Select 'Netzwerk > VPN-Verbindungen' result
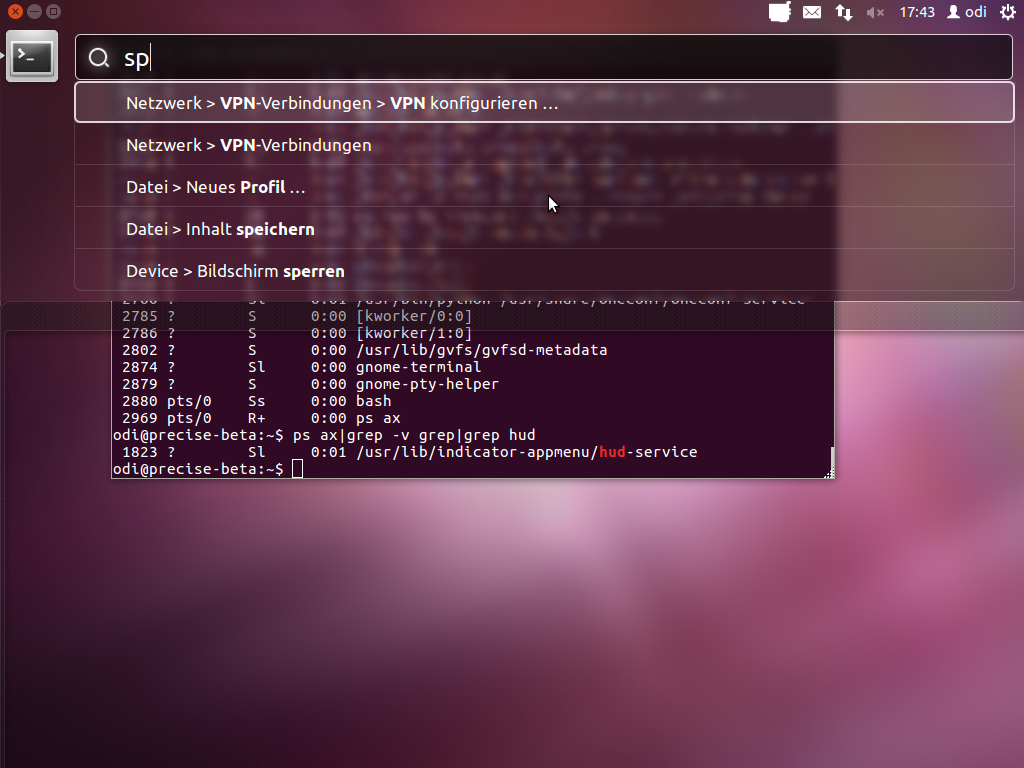 [544, 145]
